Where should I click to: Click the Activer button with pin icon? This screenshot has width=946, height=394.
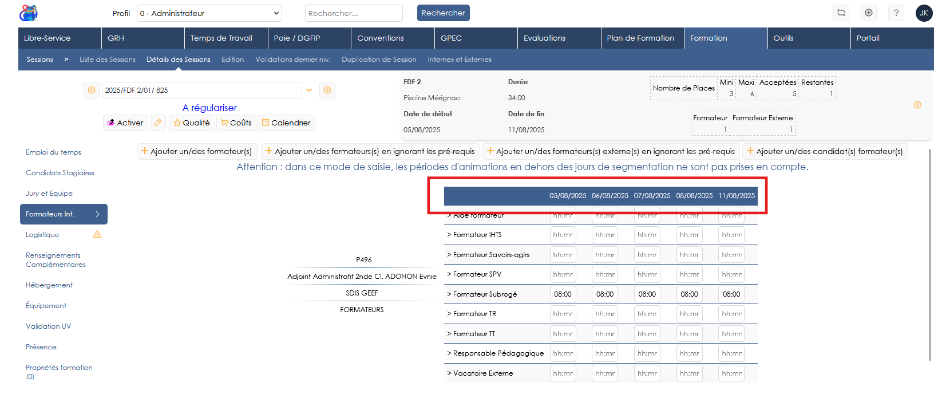click(x=125, y=122)
